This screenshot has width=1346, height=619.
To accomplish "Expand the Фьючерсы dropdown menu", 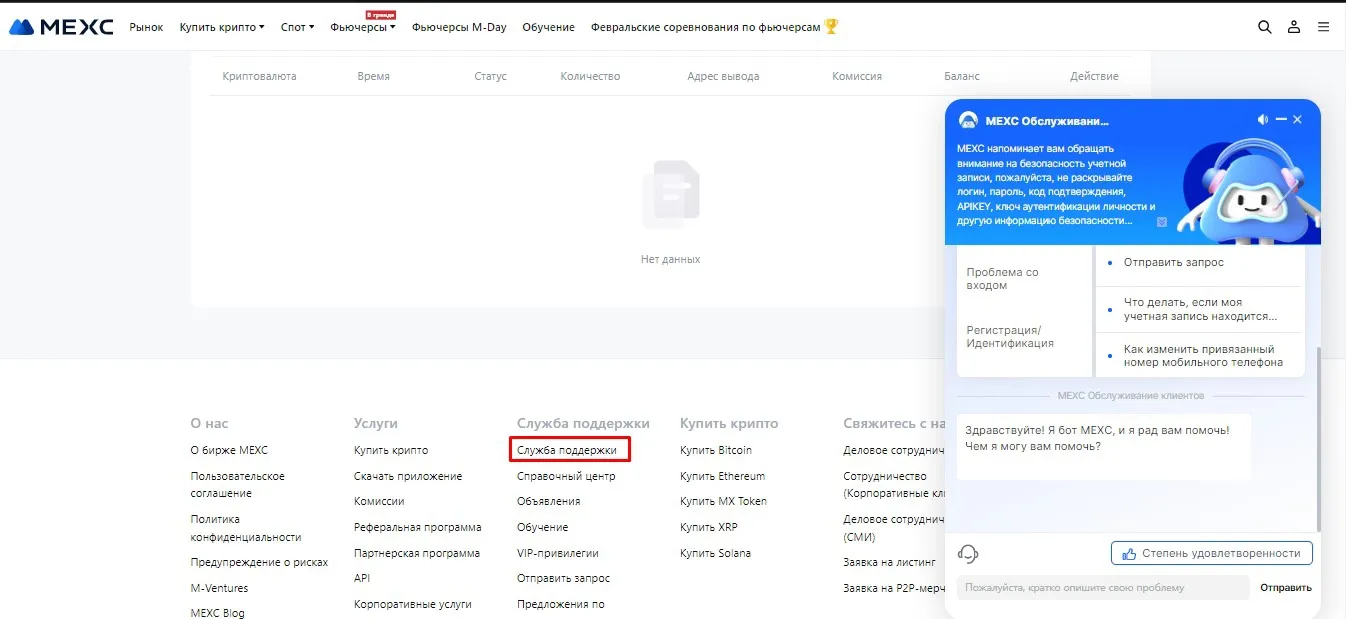I will 363,27.
